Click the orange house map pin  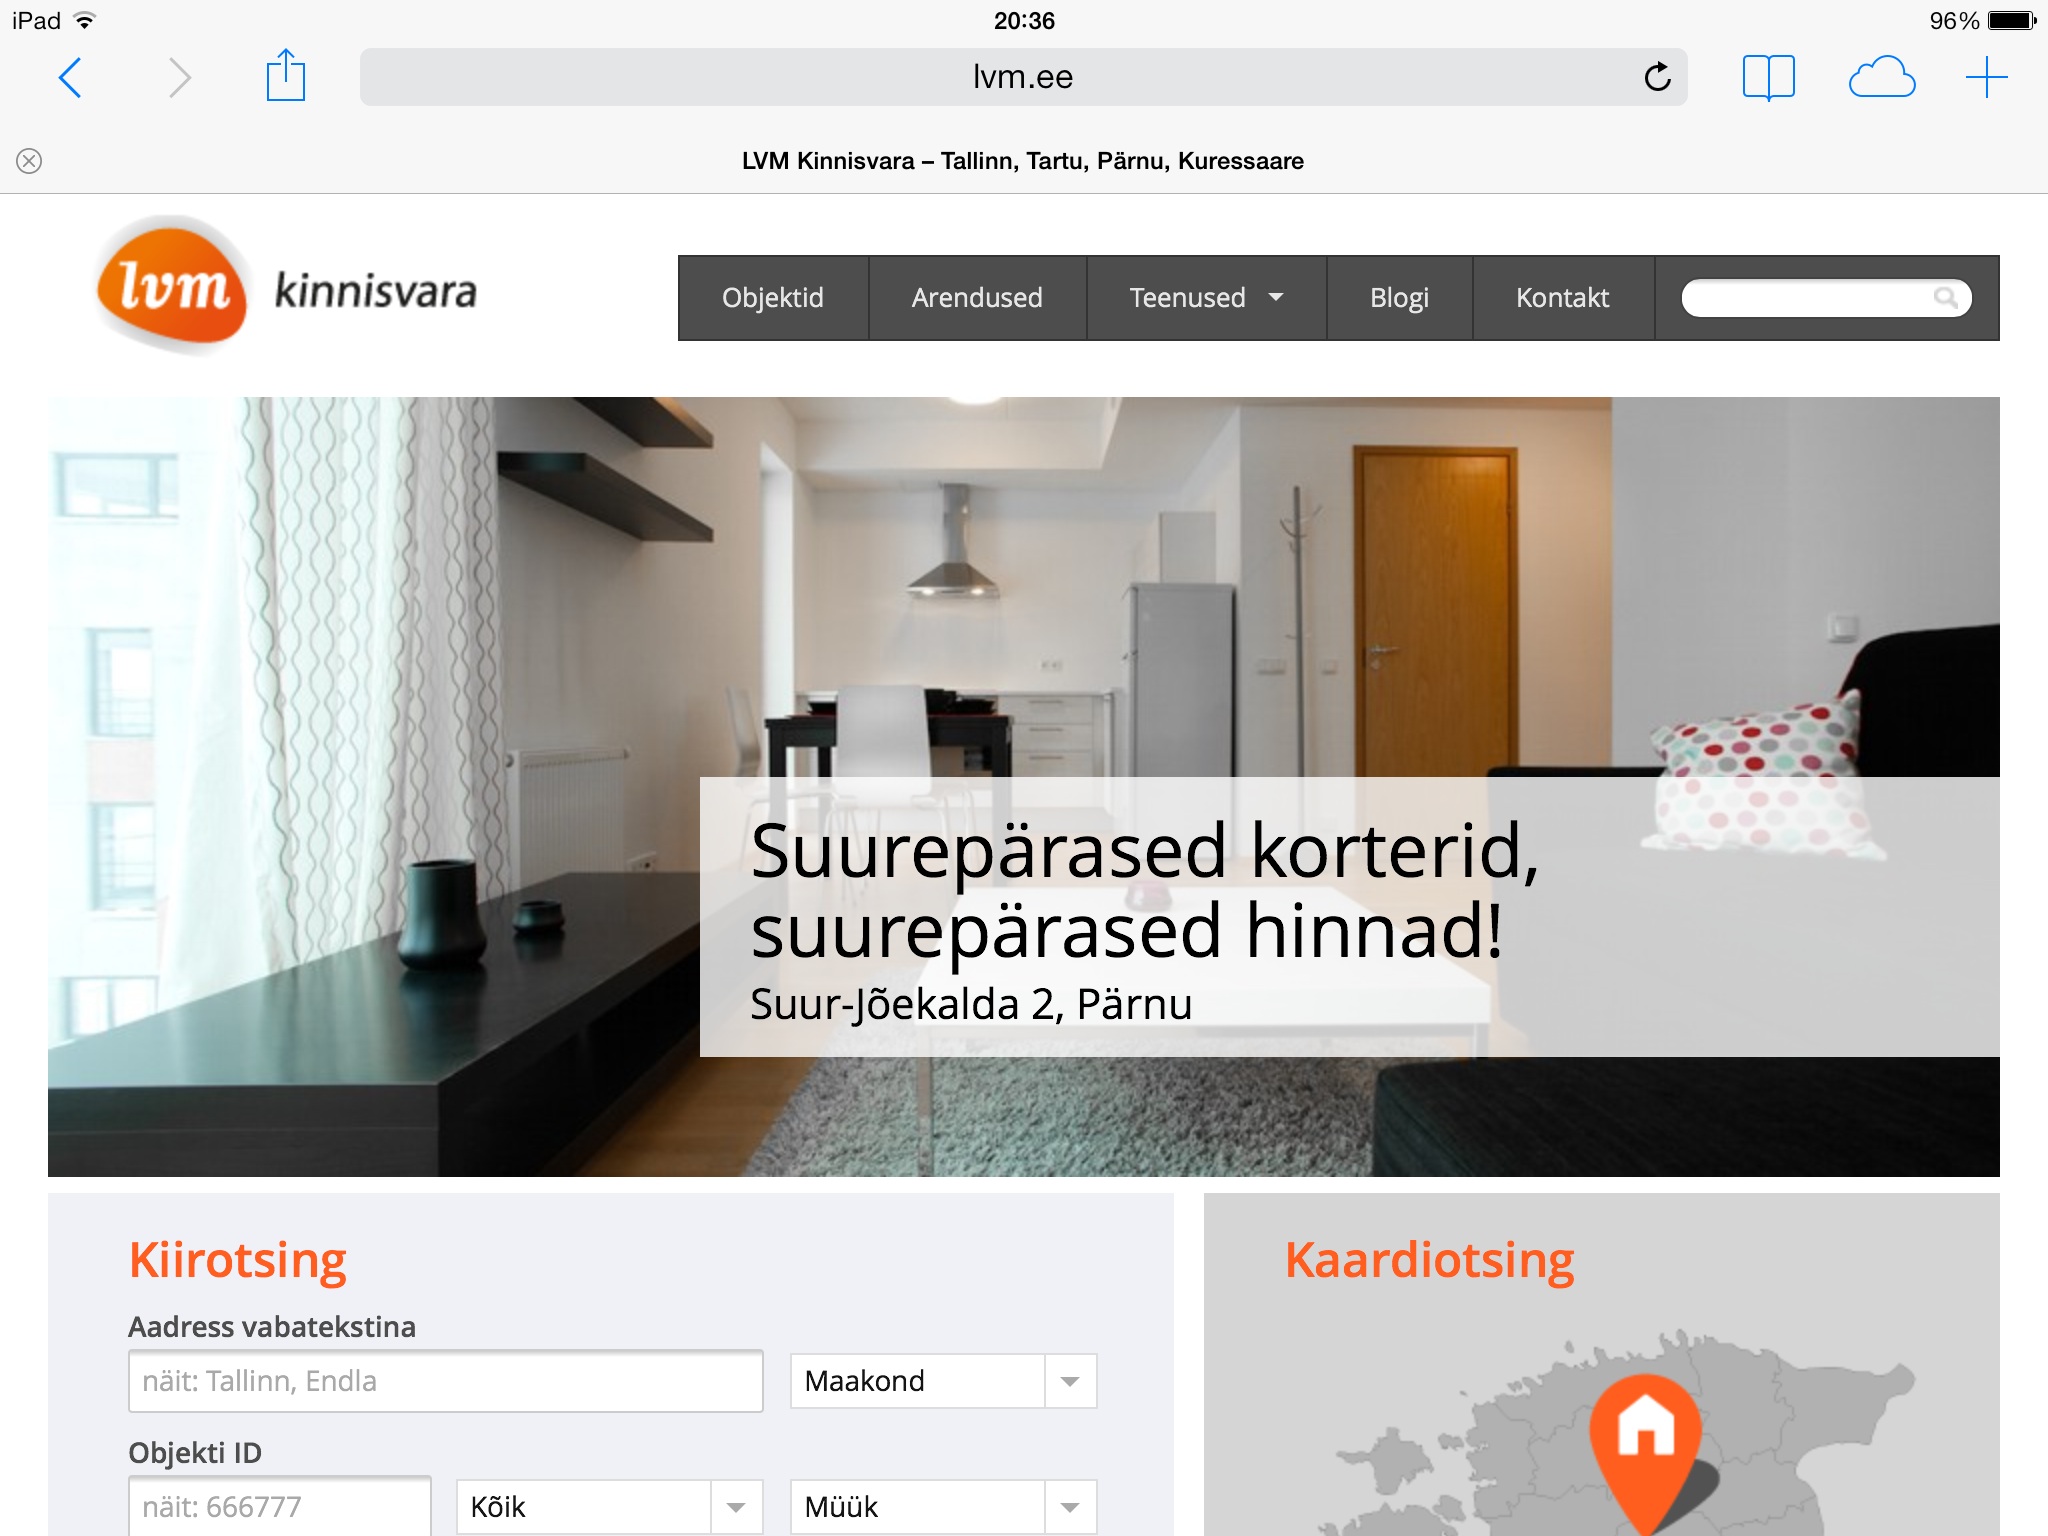pyautogui.click(x=1645, y=1450)
